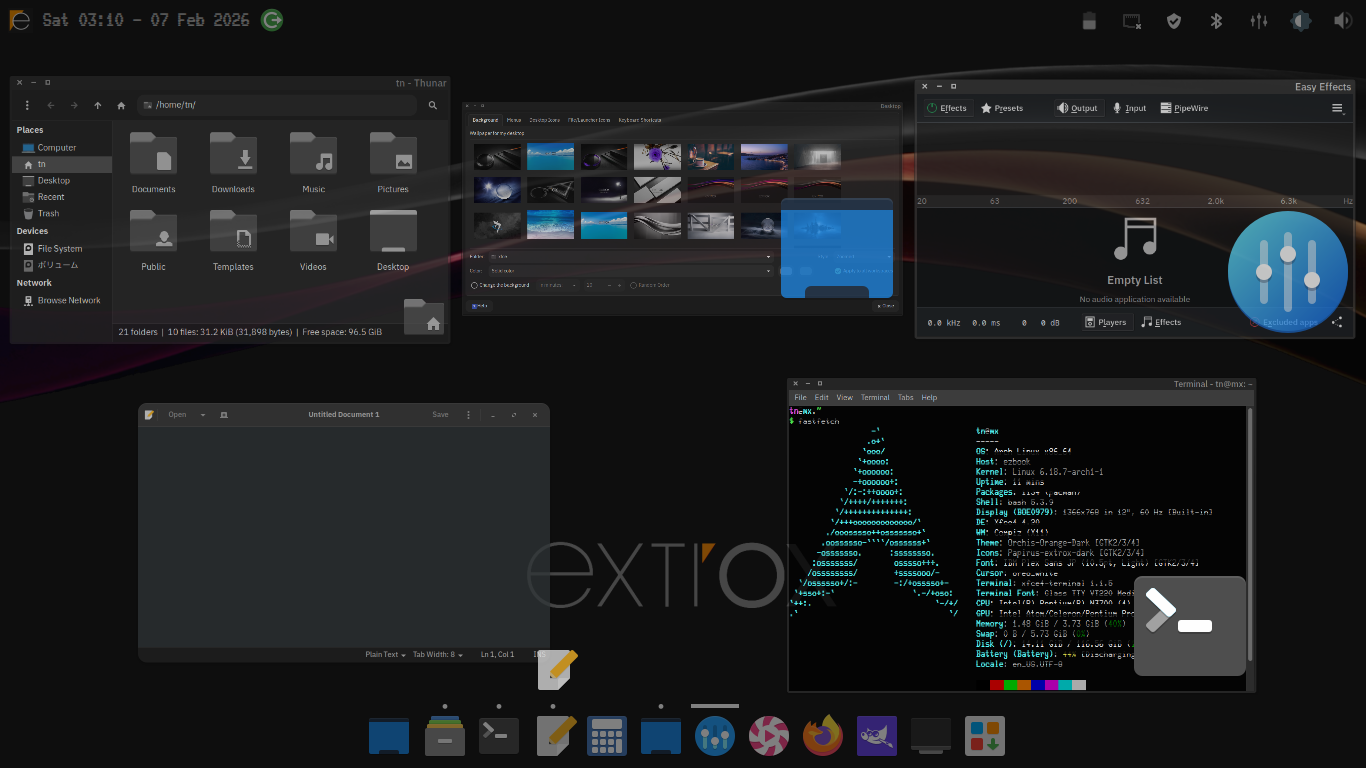Screen dimensions: 1366x768
Task: Click the new tab icon in text editor
Action: [x=224, y=414]
